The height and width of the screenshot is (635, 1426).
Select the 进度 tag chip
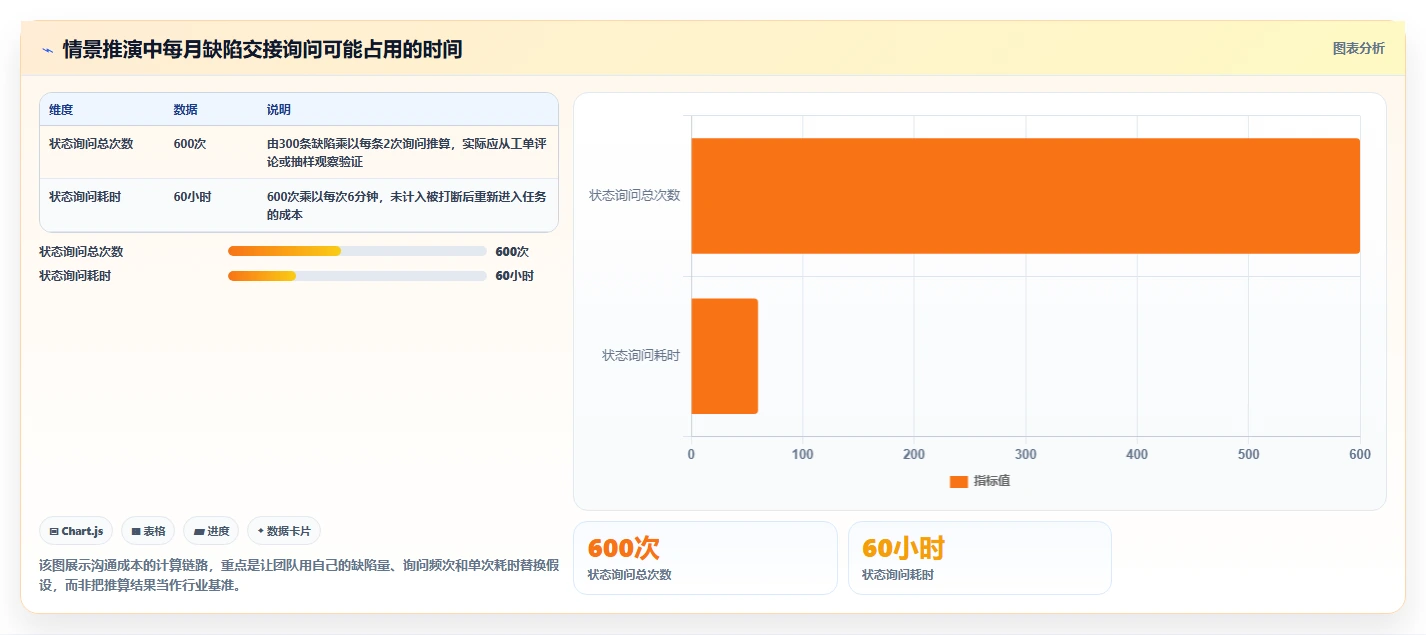pyautogui.click(x=211, y=531)
